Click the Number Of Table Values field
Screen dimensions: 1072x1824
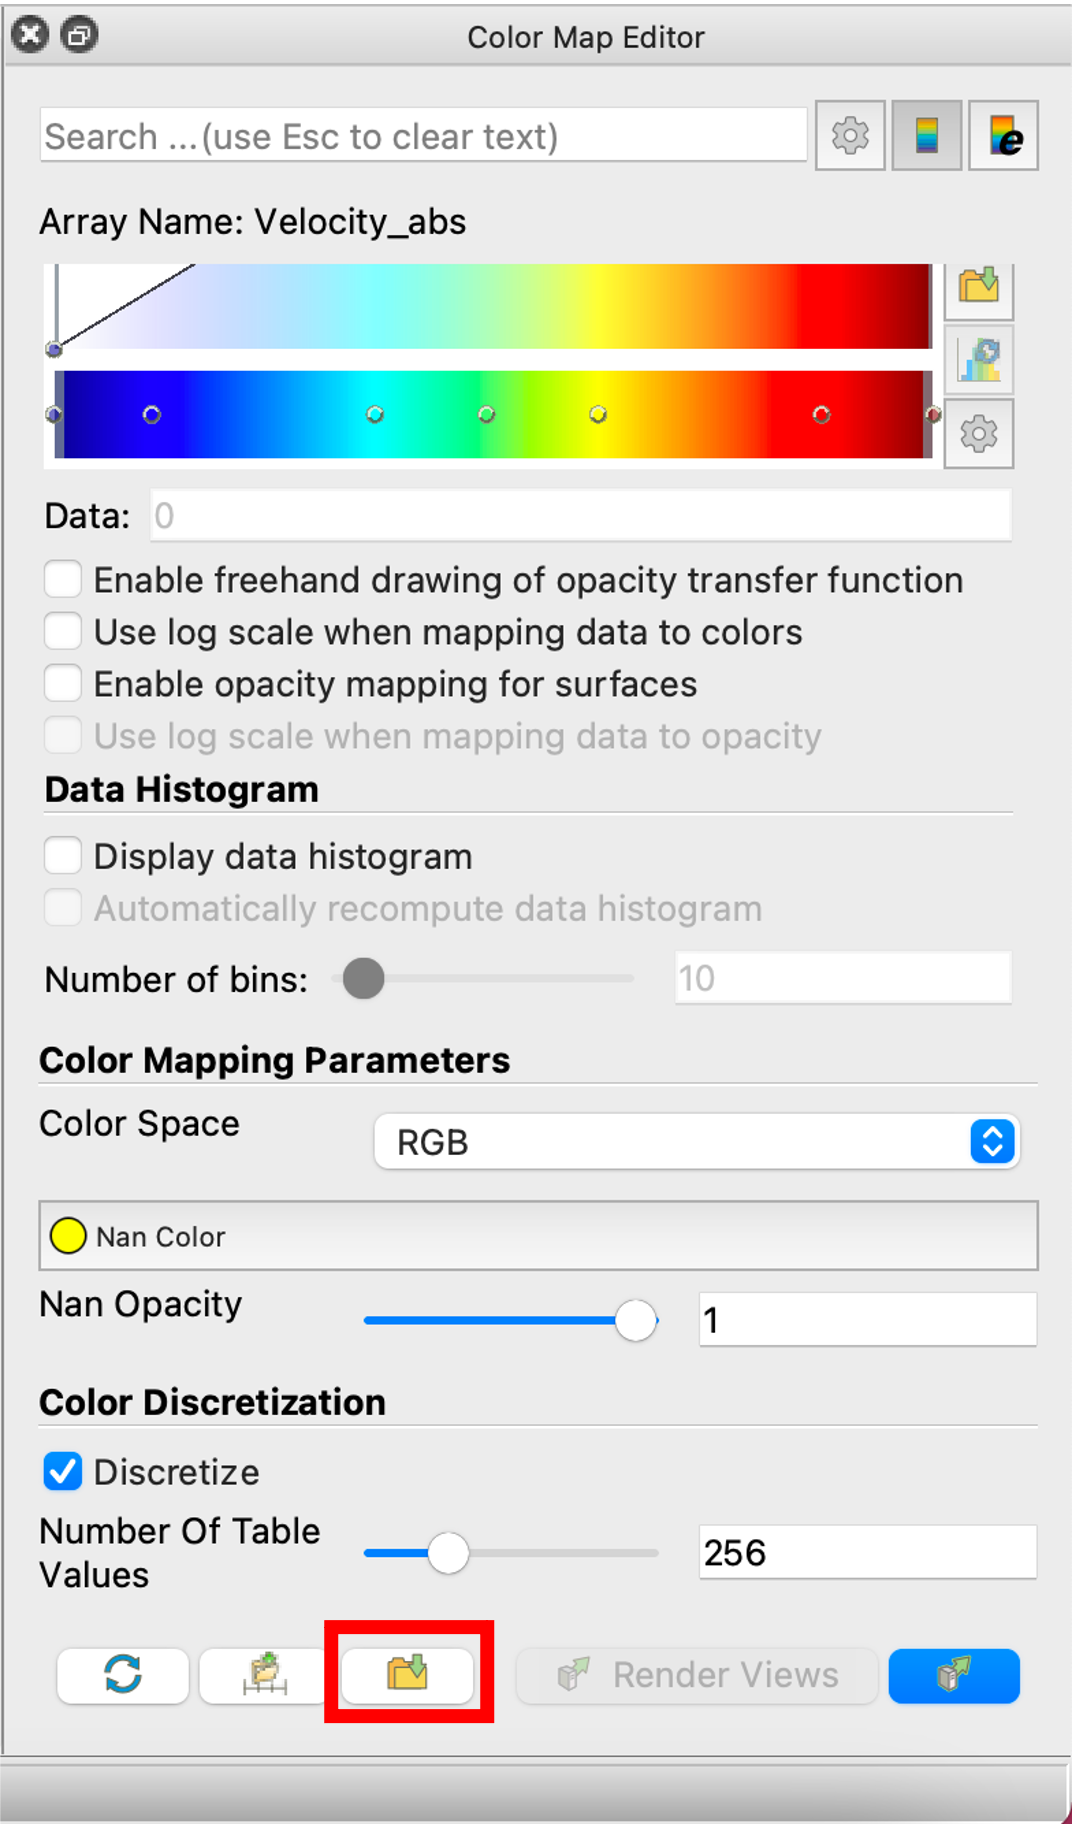pyautogui.click(x=868, y=1552)
